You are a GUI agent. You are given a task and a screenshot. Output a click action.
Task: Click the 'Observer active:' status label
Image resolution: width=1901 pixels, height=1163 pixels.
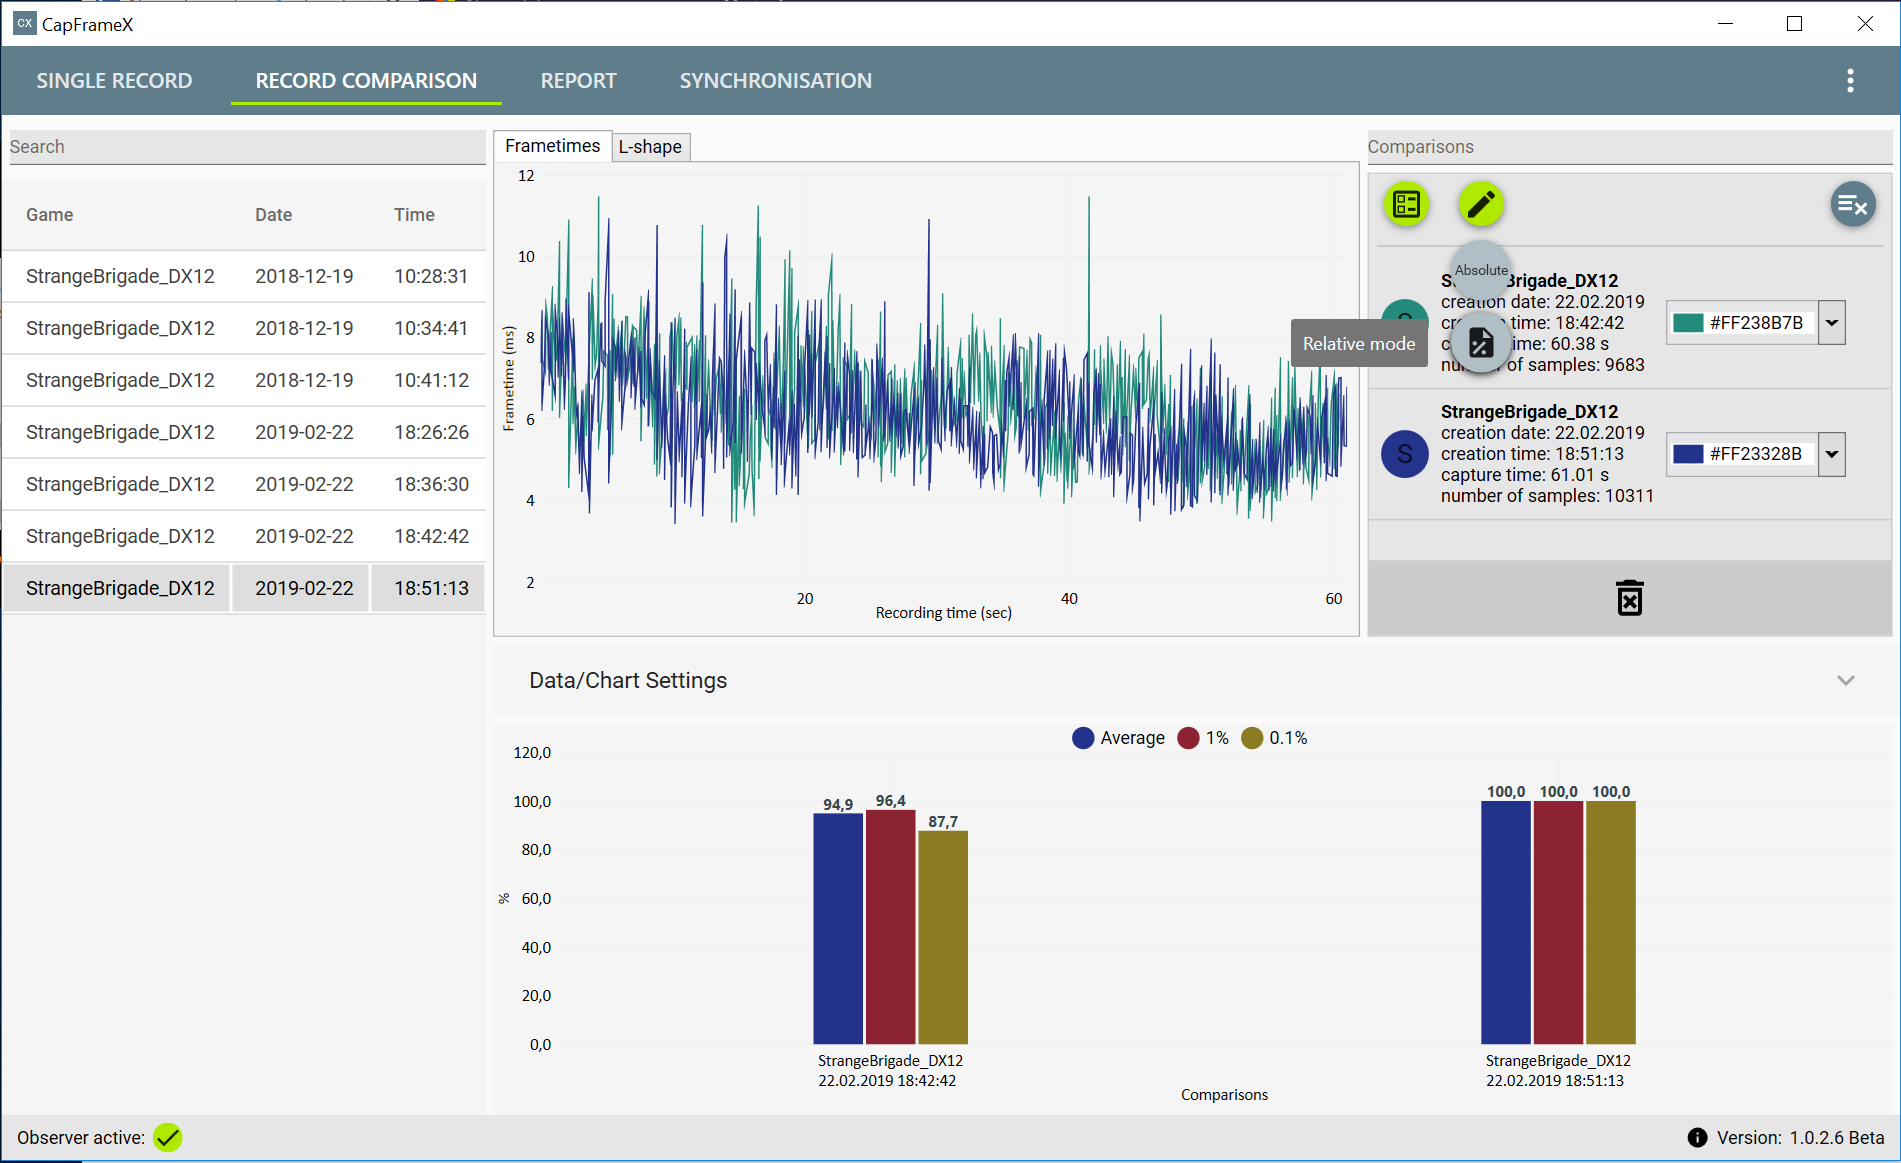(x=81, y=1138)
